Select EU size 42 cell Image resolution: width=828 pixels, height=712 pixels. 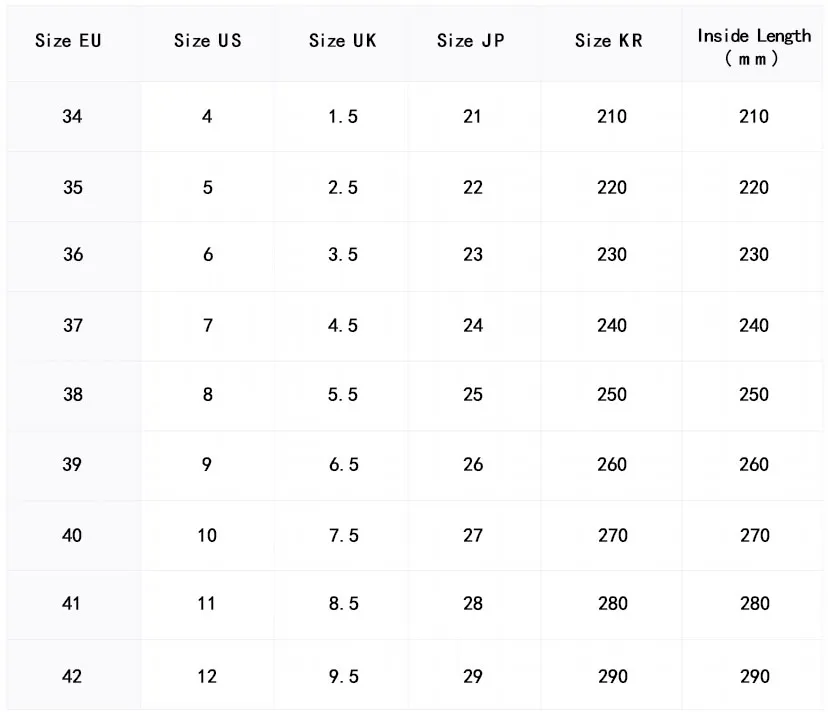pos(72,676)
